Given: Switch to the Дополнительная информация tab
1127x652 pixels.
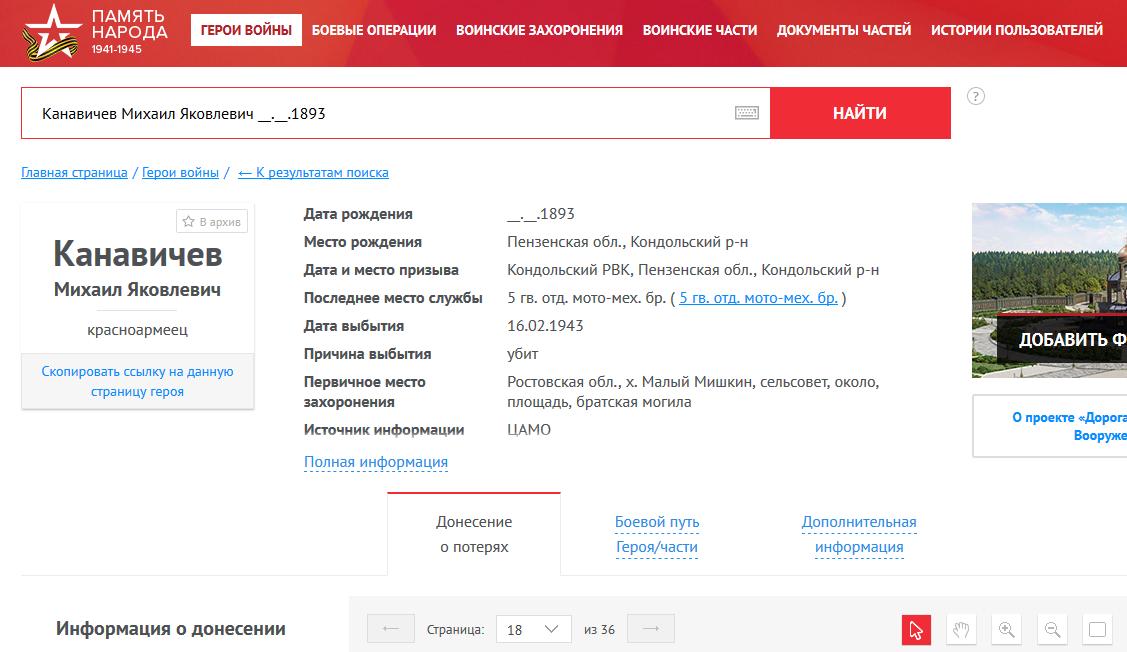Looking at the screenshot, I should pos(859,534).
